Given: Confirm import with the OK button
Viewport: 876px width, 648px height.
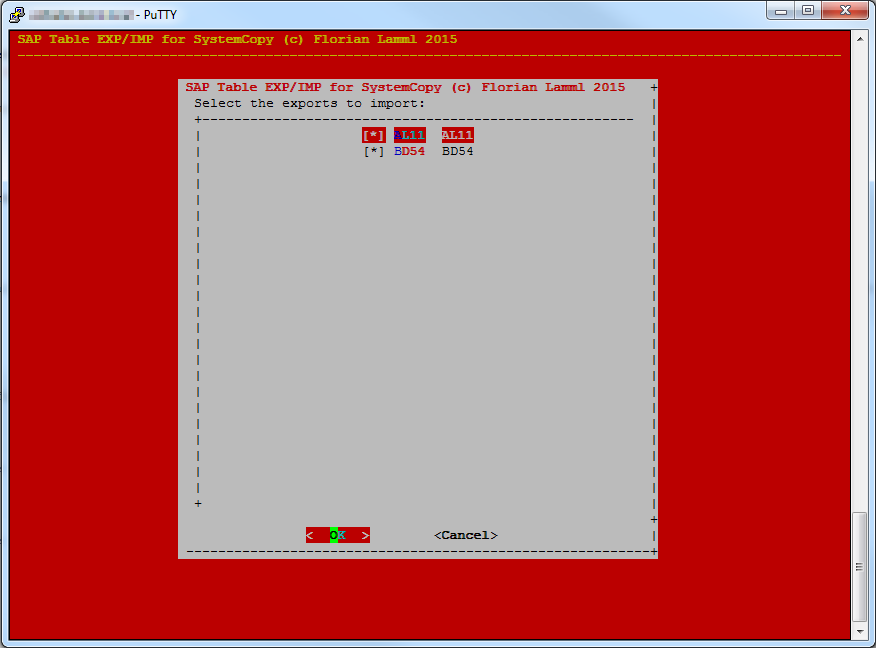Looking at the screenshot, I should (337, 535).
